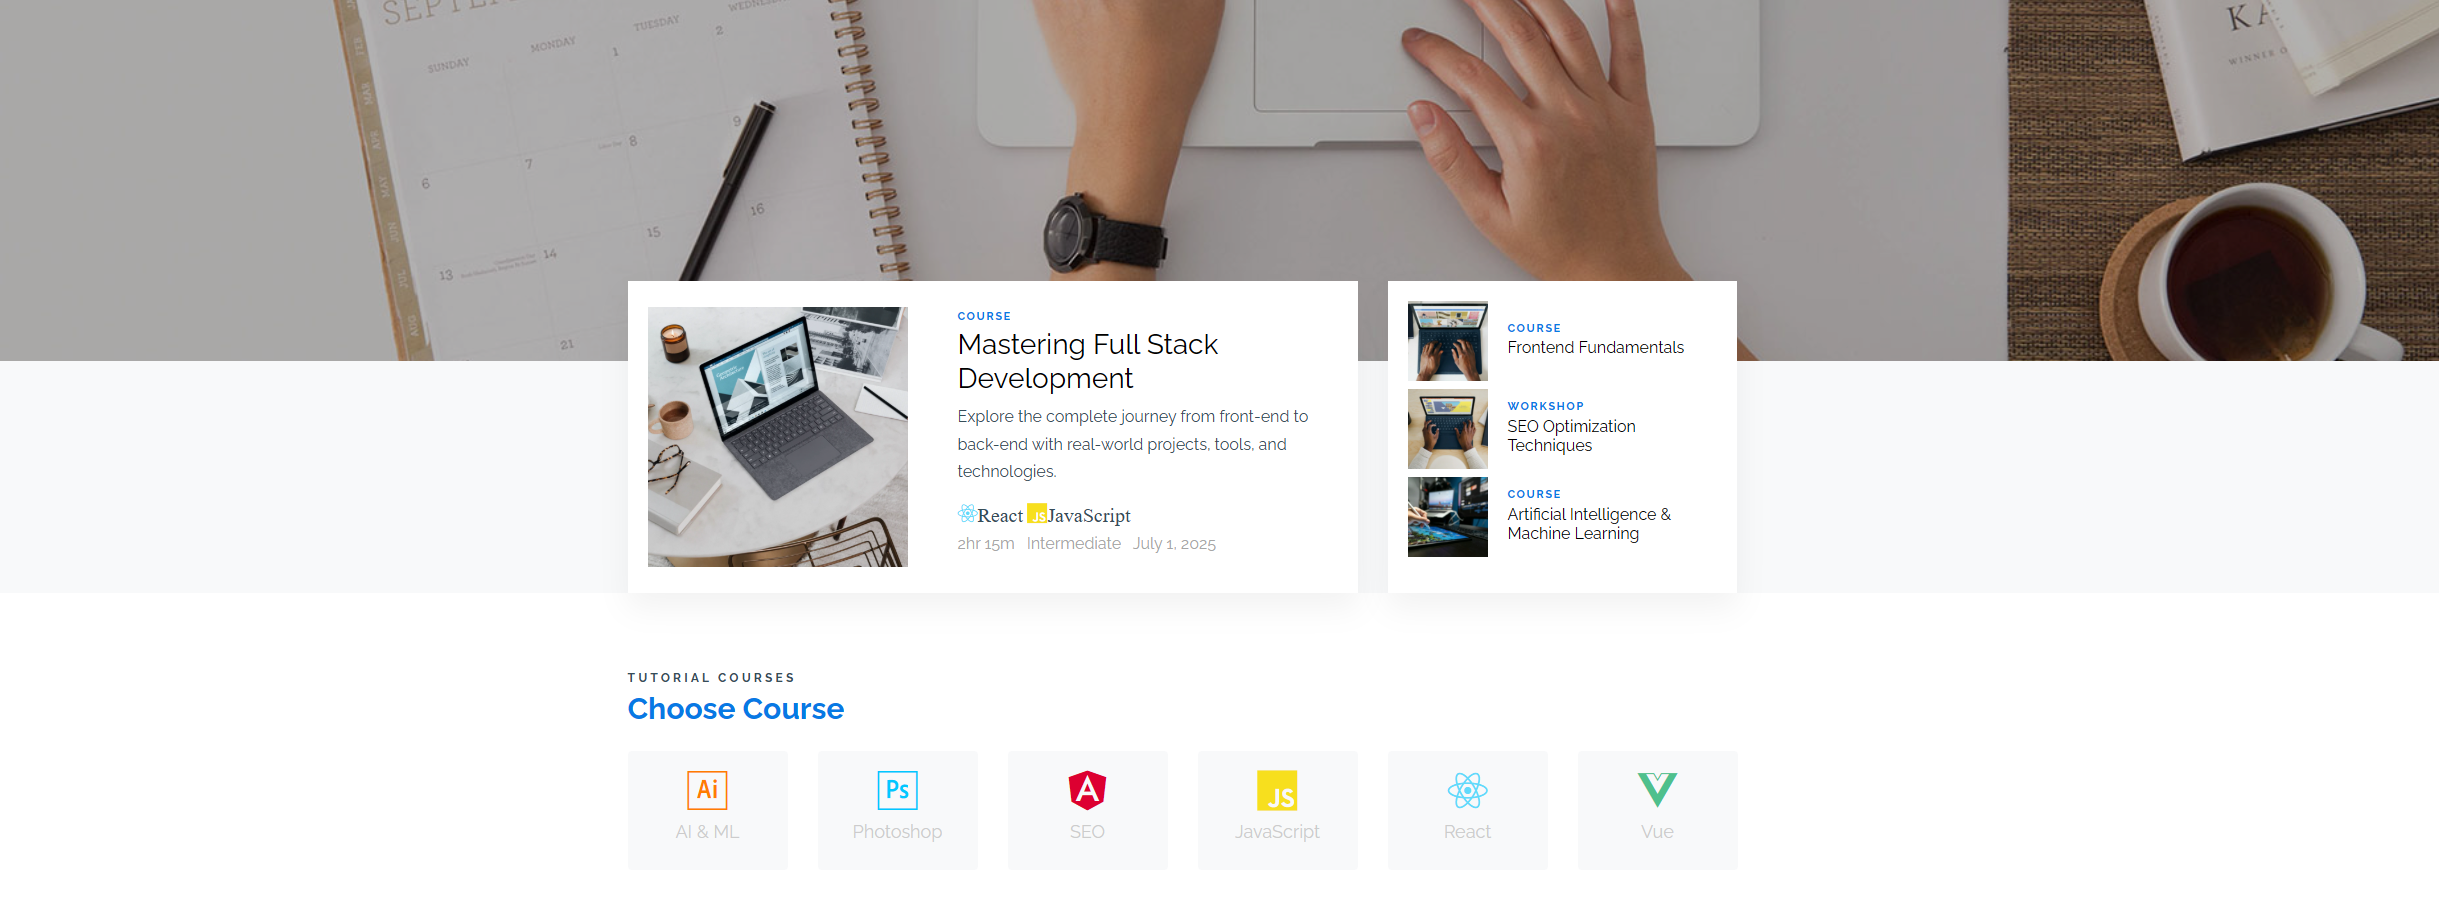Click the Adobe Illustrator Ai icon
The height and width of the screenshot is (912, 2439).
(x=707, y=790)
